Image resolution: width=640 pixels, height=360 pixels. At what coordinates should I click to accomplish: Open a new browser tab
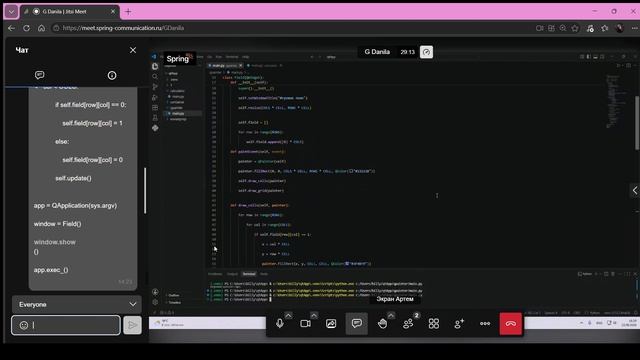[x=128, y=12]
